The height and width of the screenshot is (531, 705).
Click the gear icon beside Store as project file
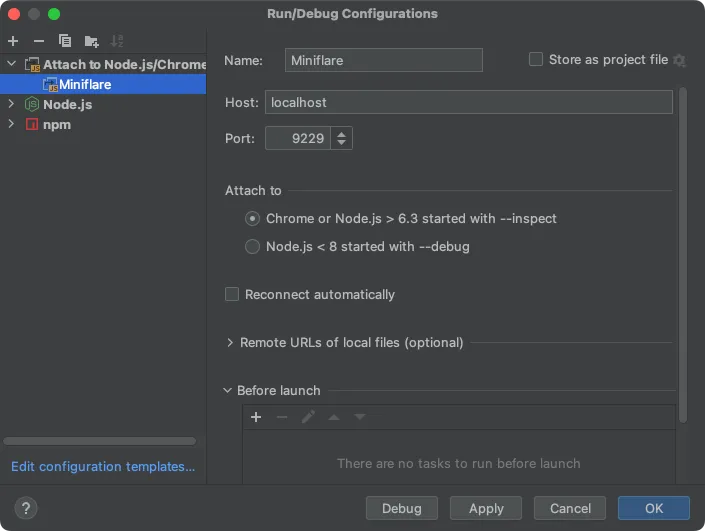680,60
